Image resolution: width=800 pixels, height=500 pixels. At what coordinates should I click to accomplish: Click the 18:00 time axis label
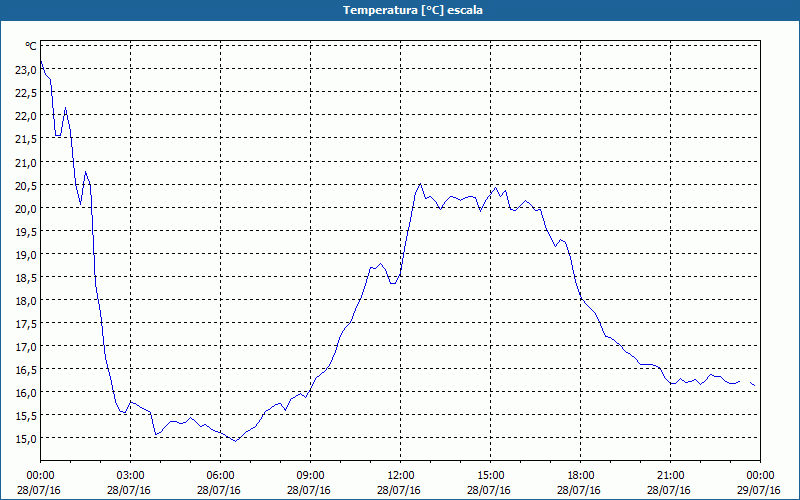(x=580, y=476)
